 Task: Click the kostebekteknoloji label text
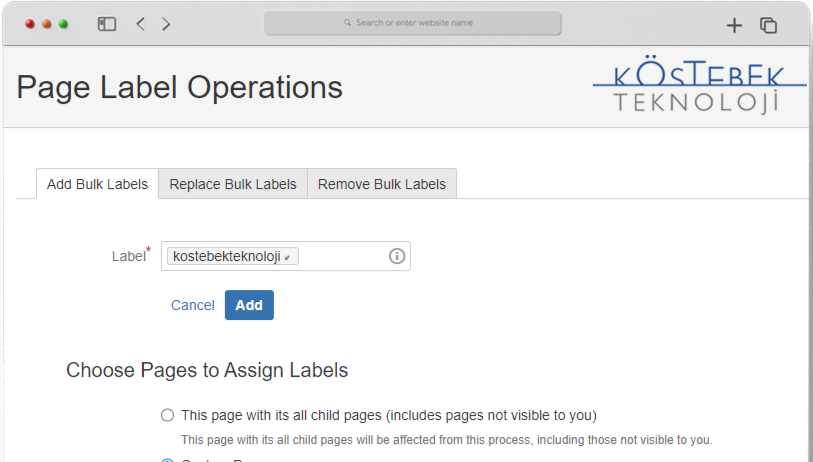[x=226, y=257]
